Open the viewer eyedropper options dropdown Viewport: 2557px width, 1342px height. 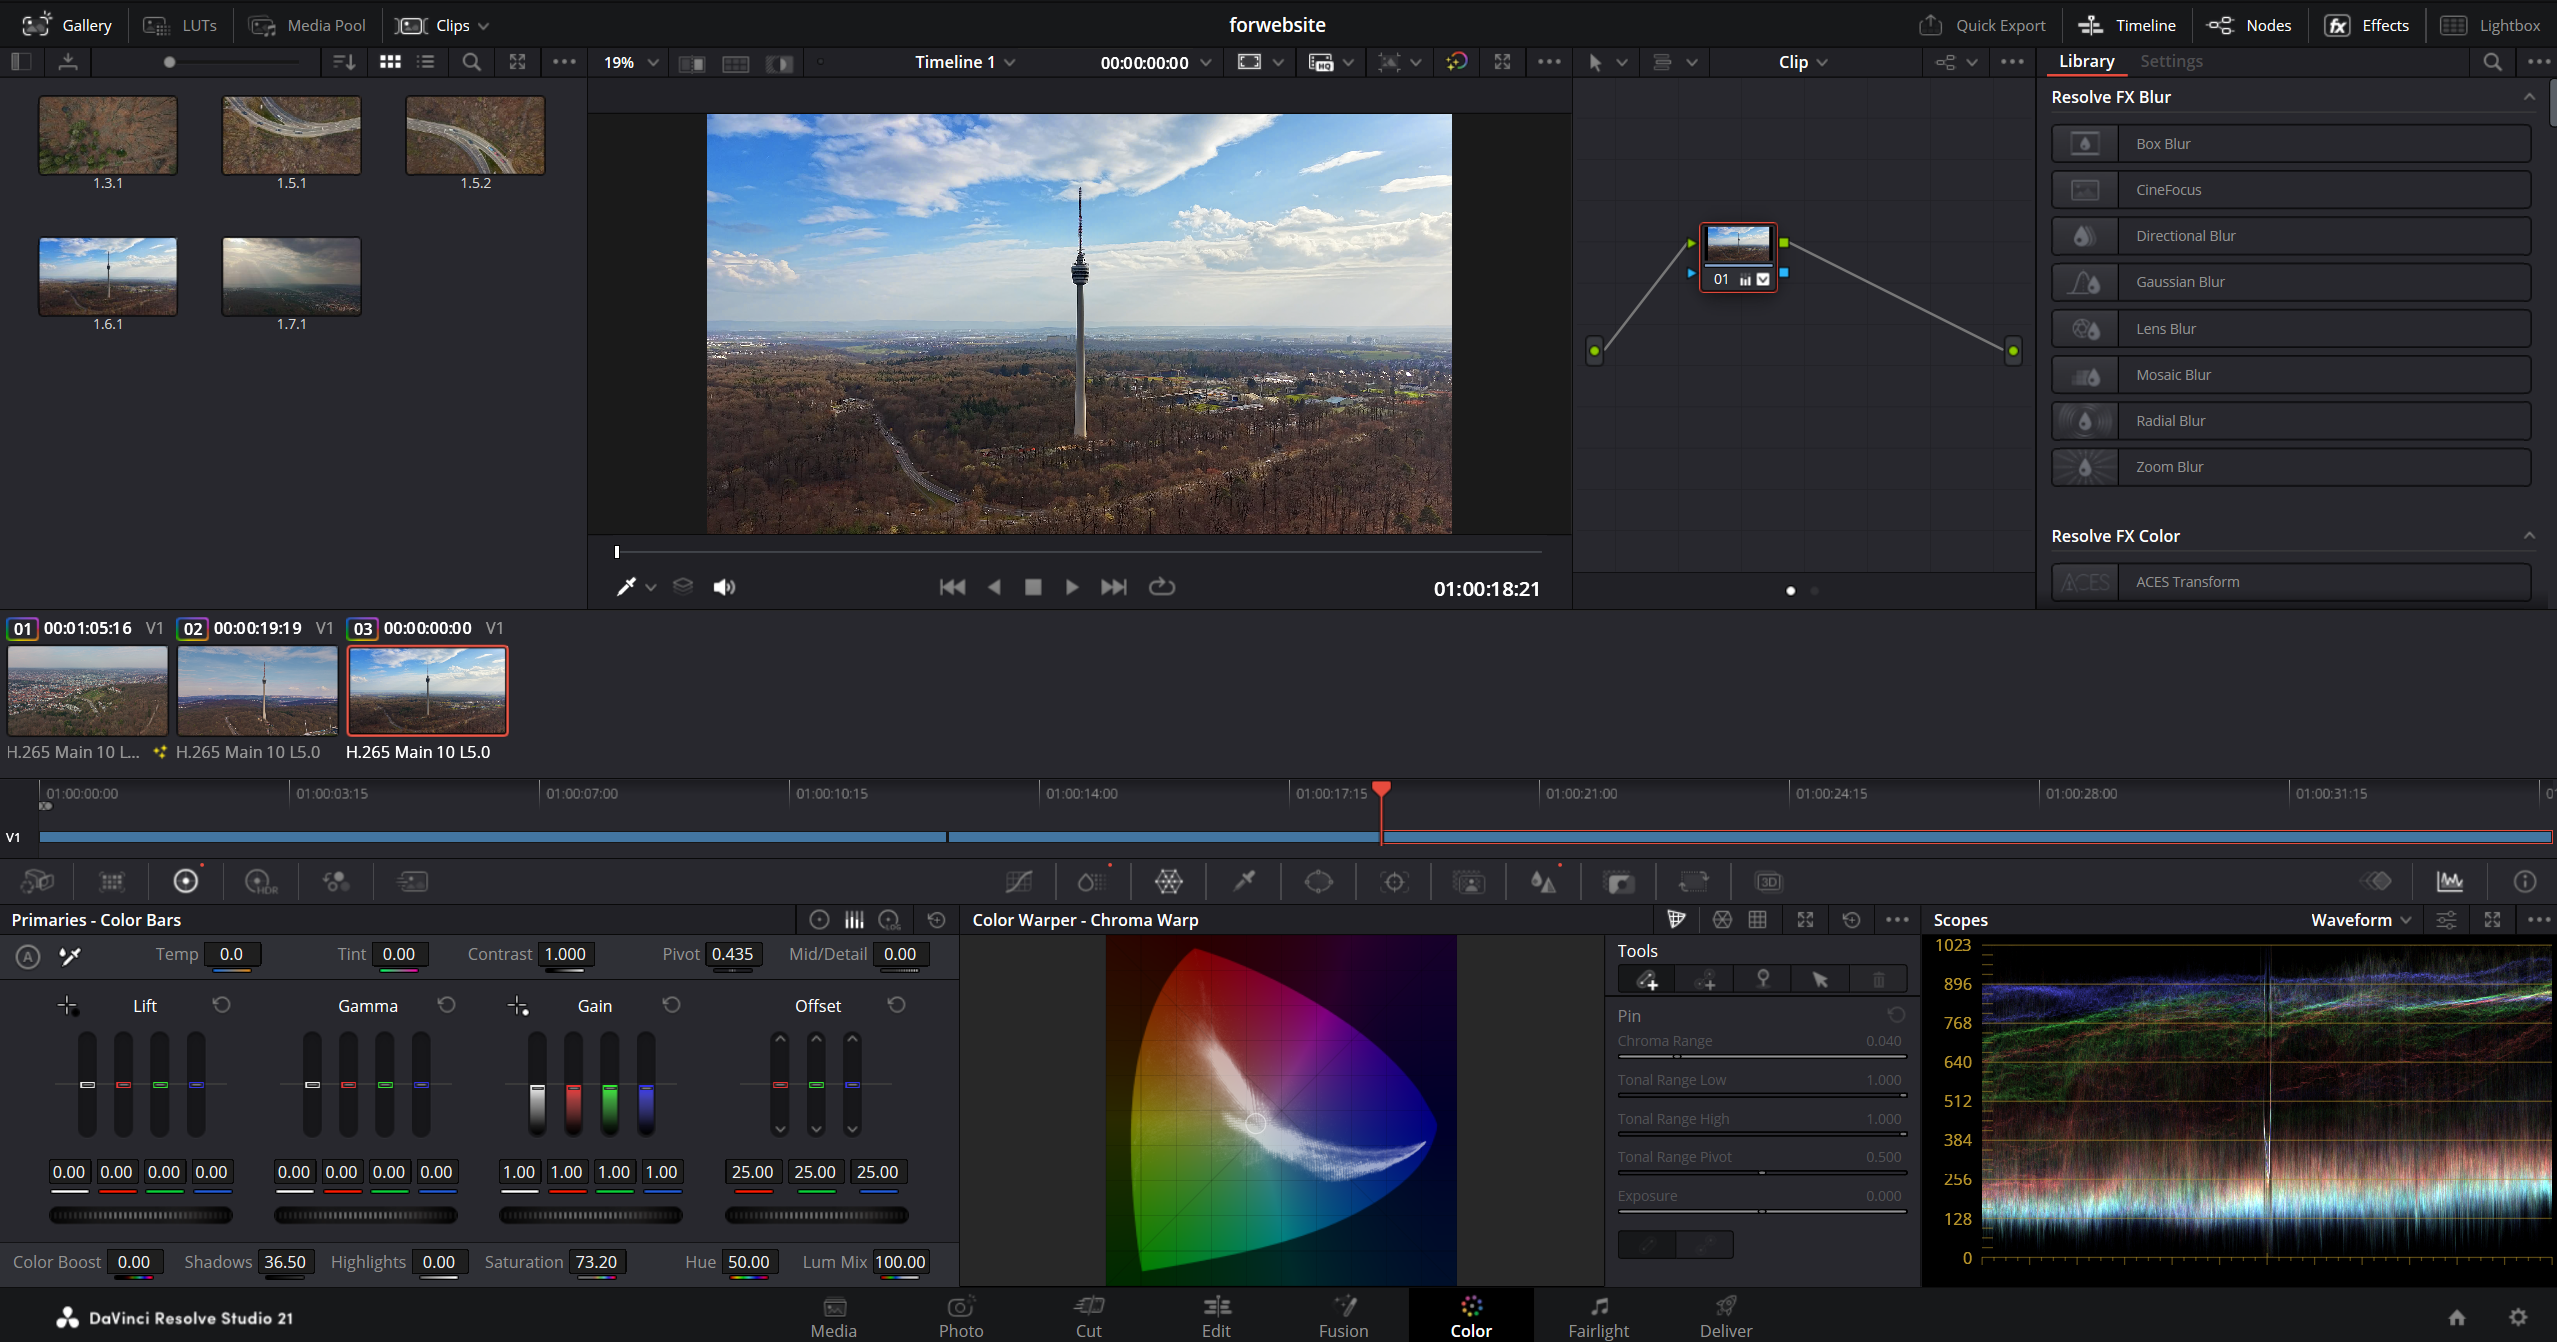651,587
